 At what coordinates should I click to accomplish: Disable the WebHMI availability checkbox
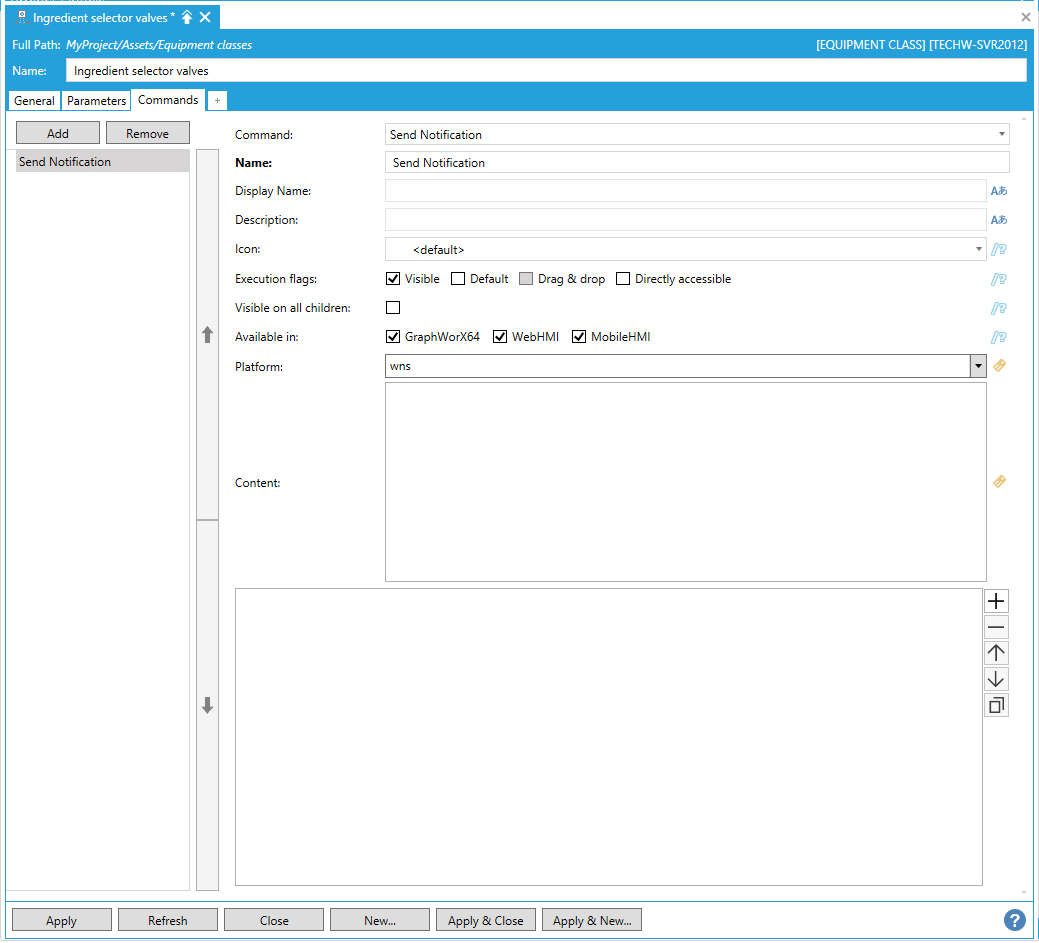500,337
